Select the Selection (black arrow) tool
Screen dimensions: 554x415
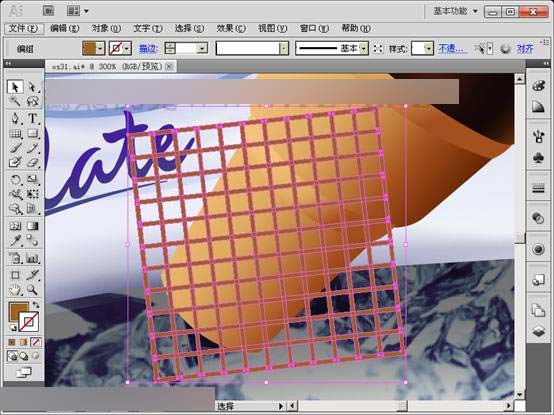pyautogui.click(x=15, y=87)
